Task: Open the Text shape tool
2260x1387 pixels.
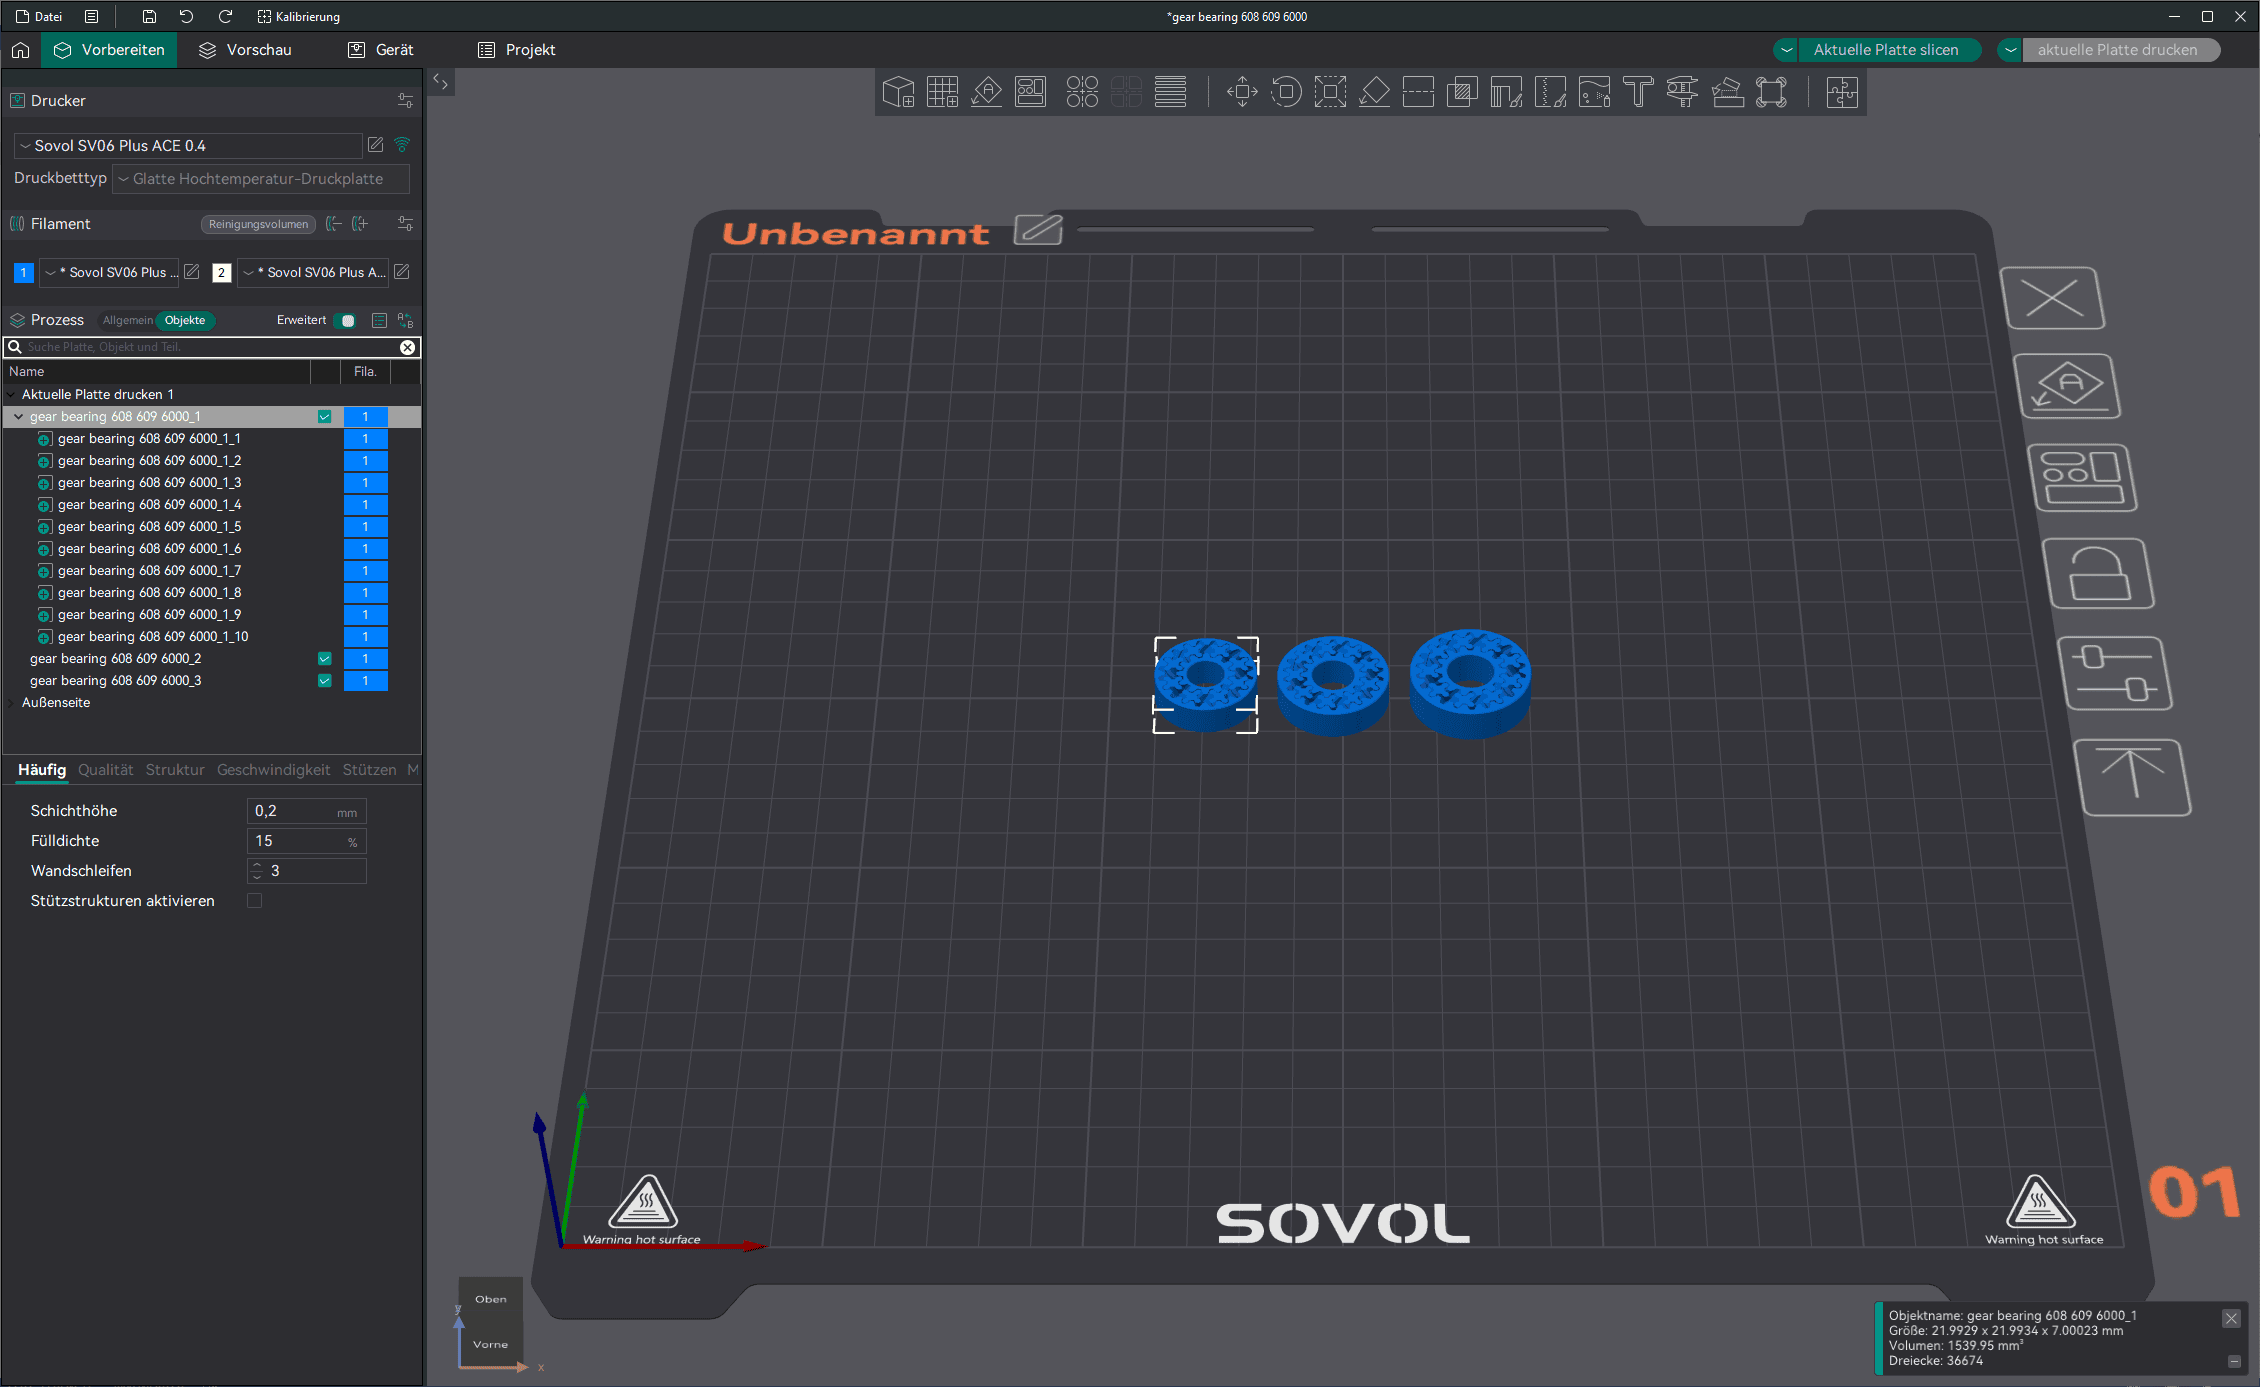Action: 1638,92
